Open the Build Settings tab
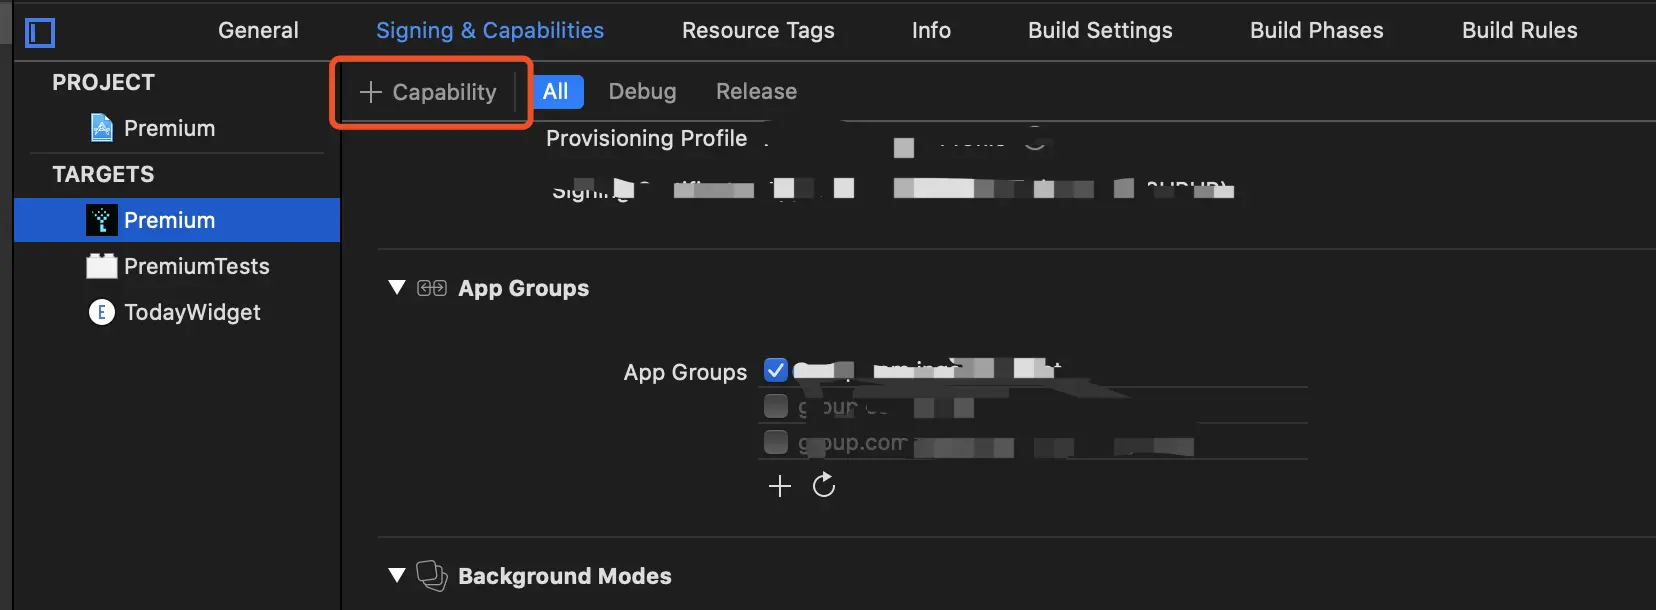The height and width of the screenshot is (610, 1656). [1100, 30]
